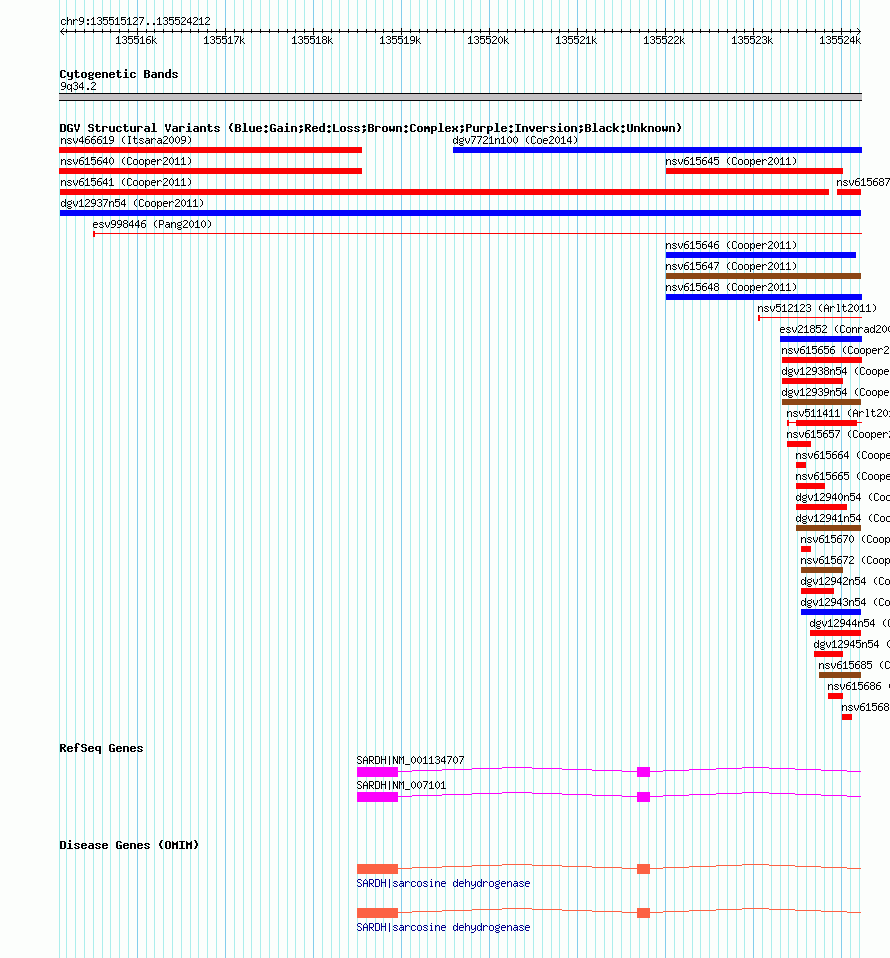
Task: Click the 135516k ruler position
Action: (x=136, y=40)
